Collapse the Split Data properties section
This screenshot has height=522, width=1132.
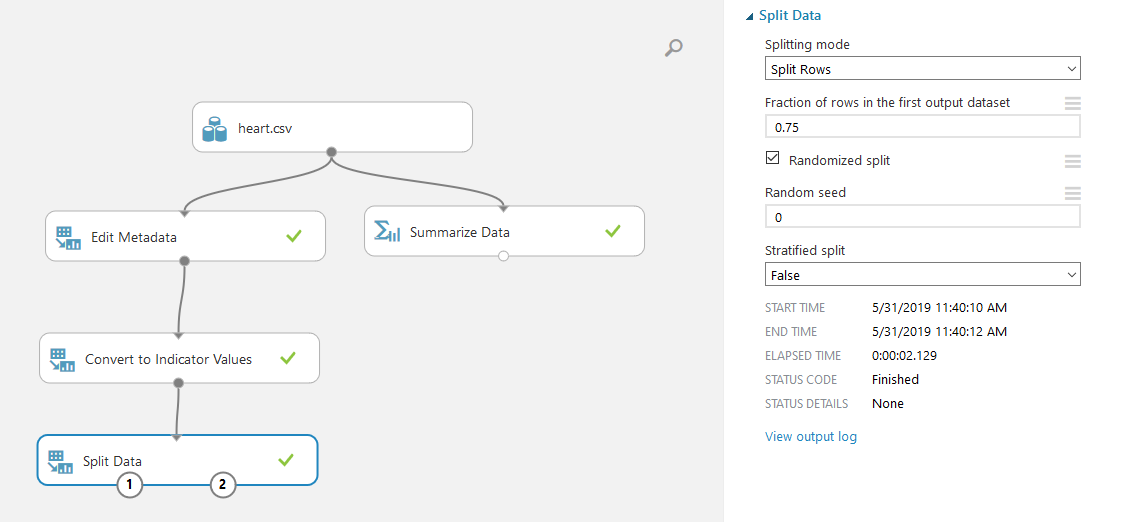[751, 16]
